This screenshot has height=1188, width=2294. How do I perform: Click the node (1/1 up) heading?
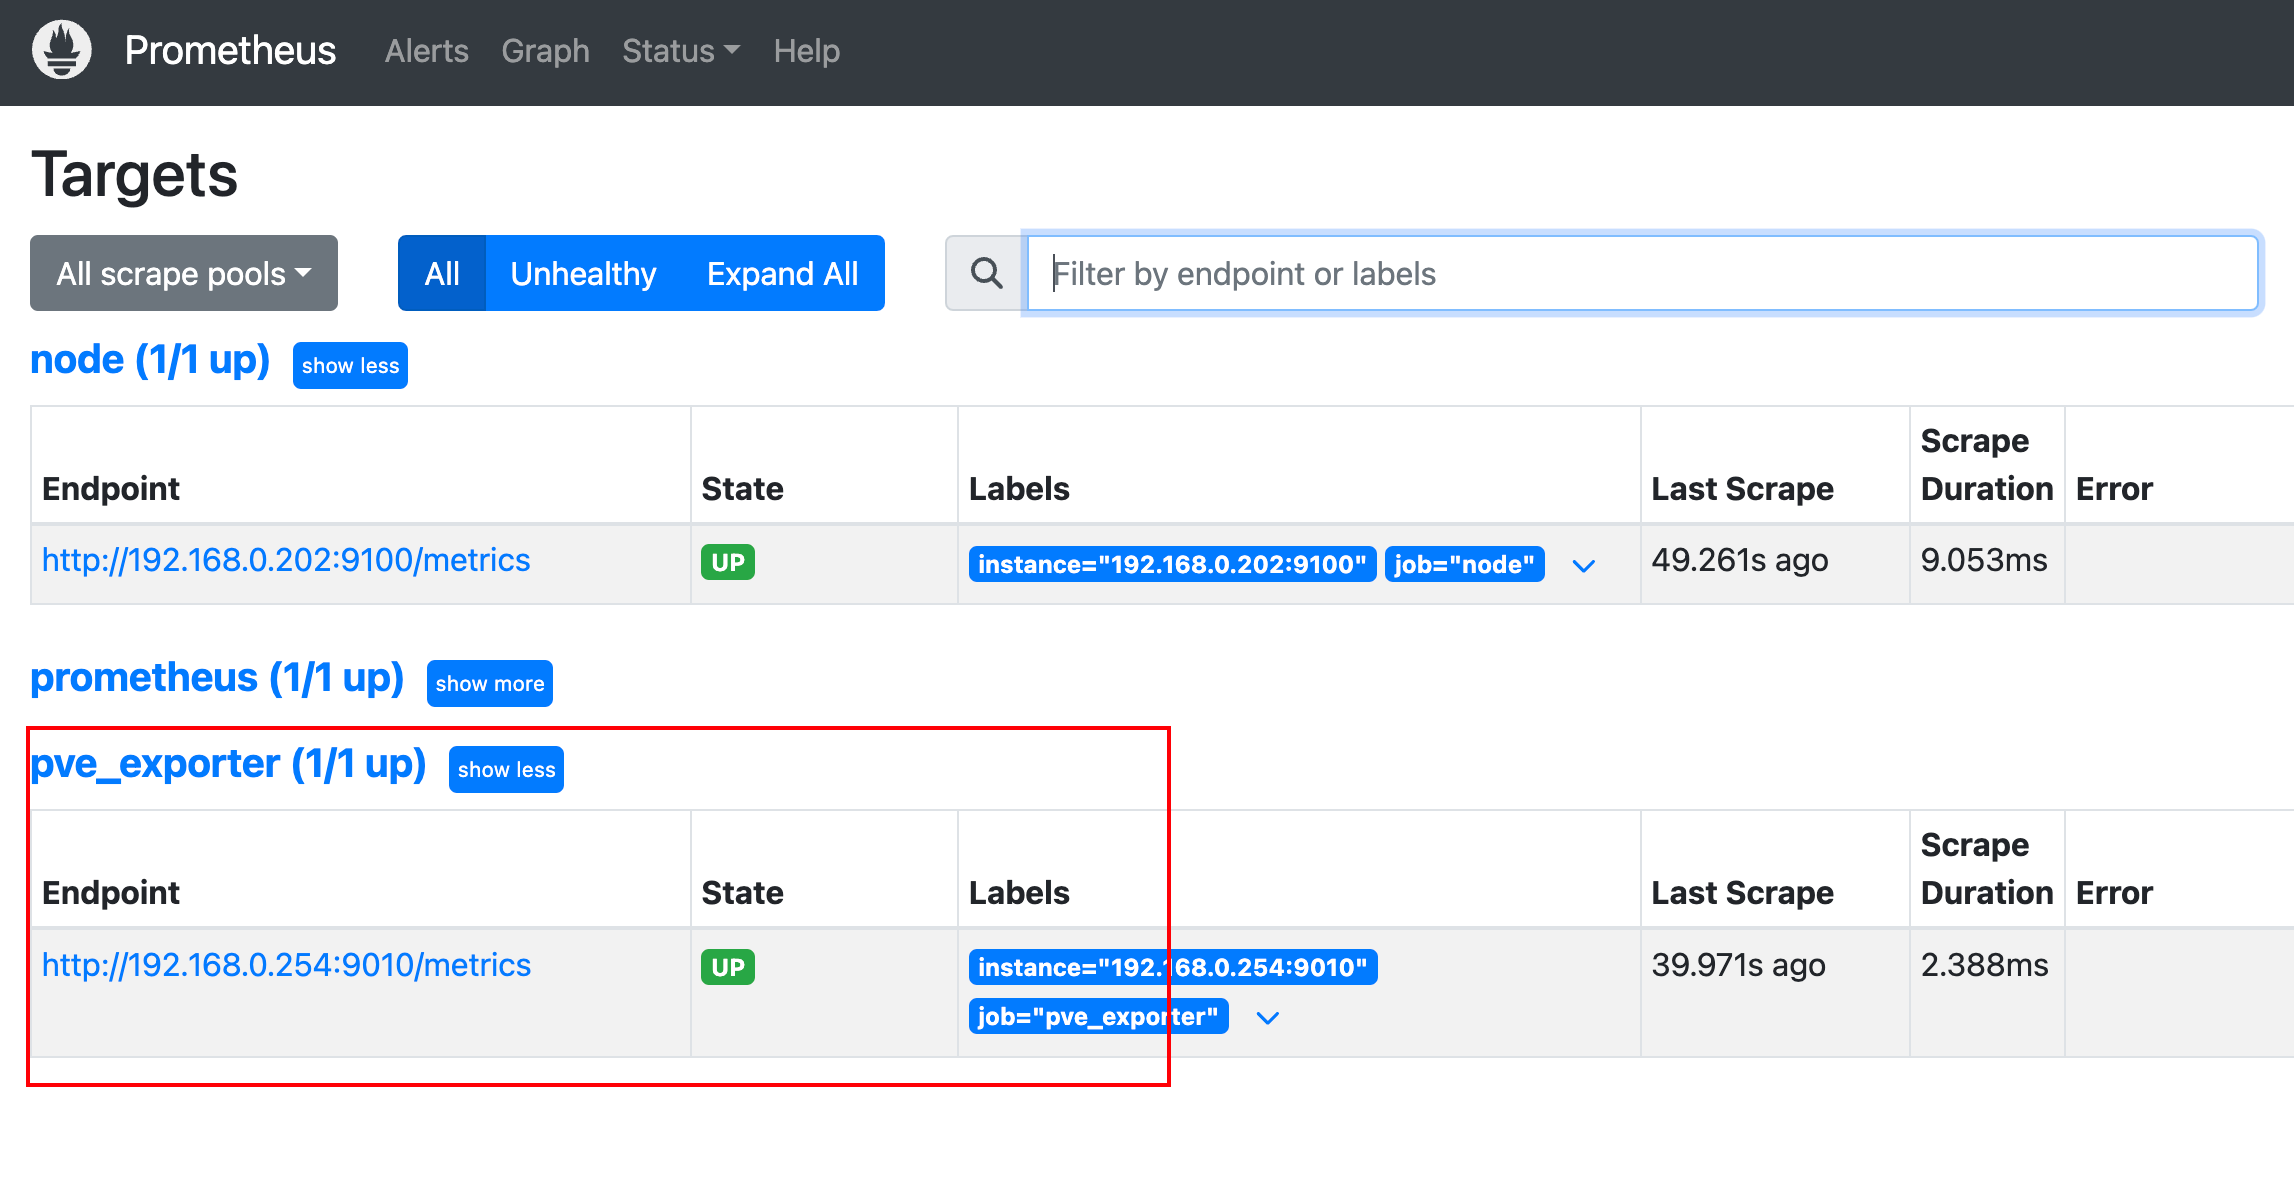point(150,360)
